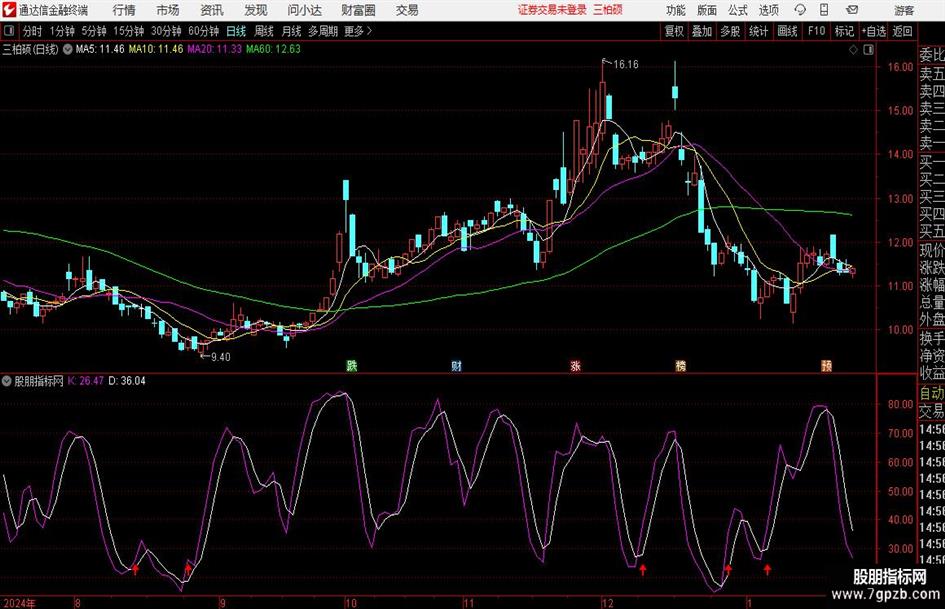Image resolution: width=945 pixels, height=609 pixels.
Task: Open the mail envelope icon
Action: pyautogui.click(x=852, y=10)
